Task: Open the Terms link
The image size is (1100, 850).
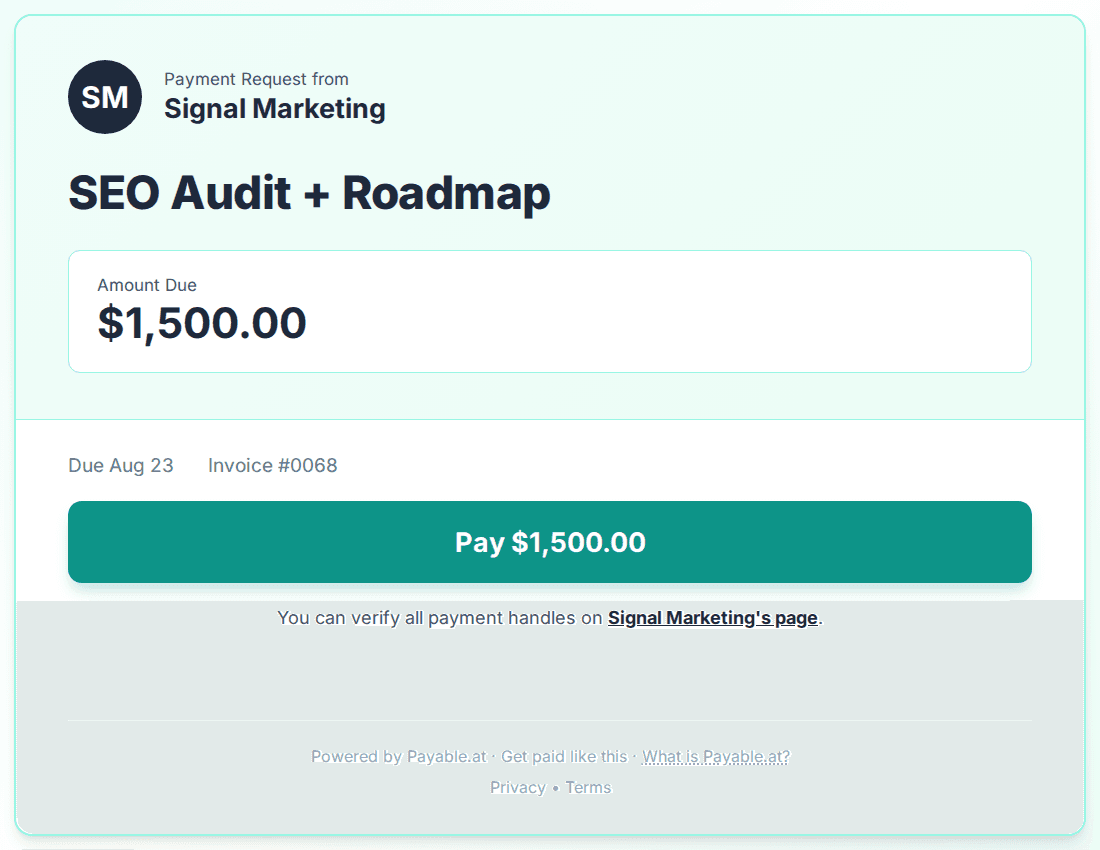Action: click(588, 788)
